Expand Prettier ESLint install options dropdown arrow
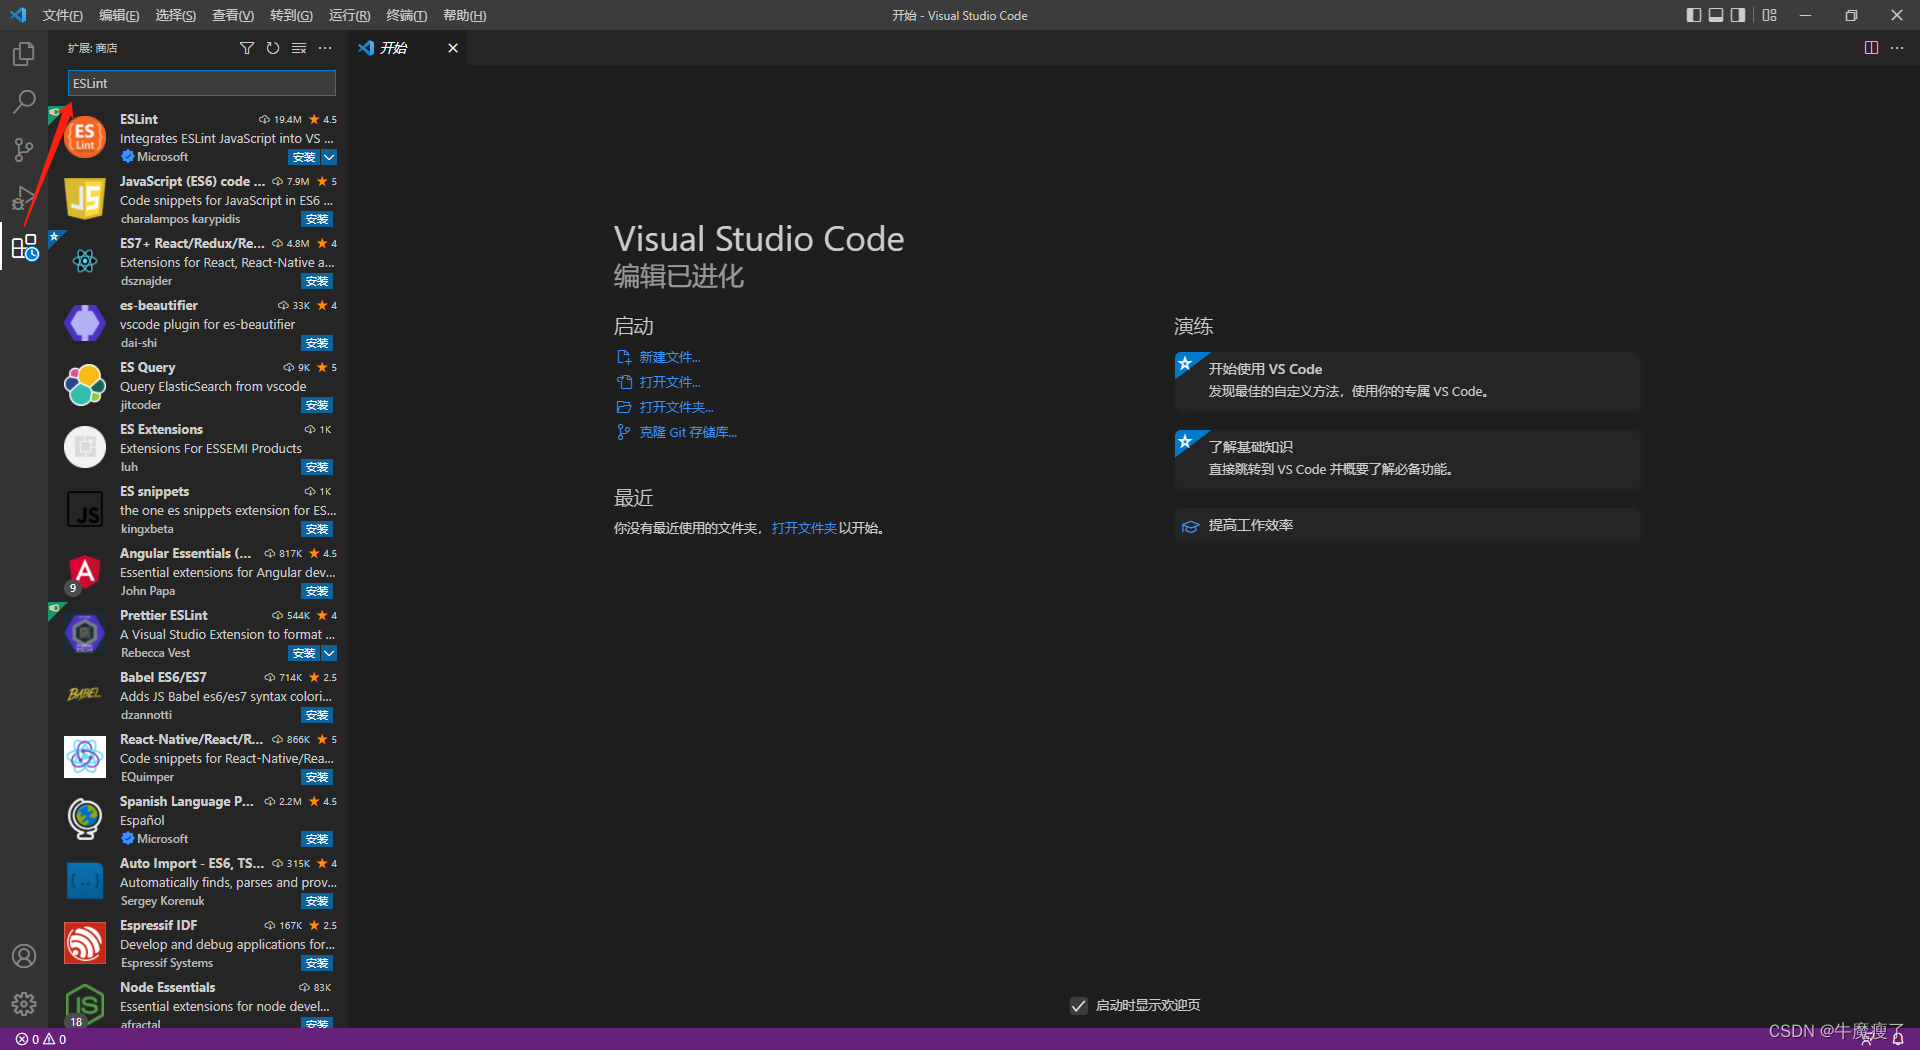1920x1050 pixels. pos(329,653)
